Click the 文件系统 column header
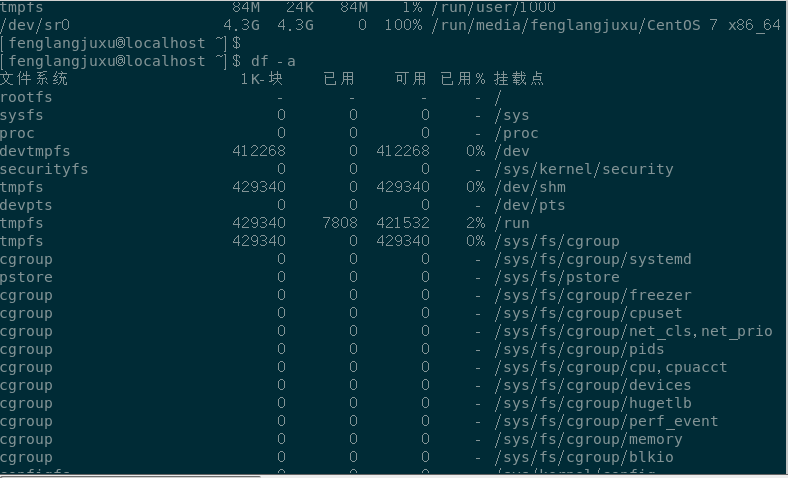Viewport: 788px width, 478px height. tap(35, 79)
